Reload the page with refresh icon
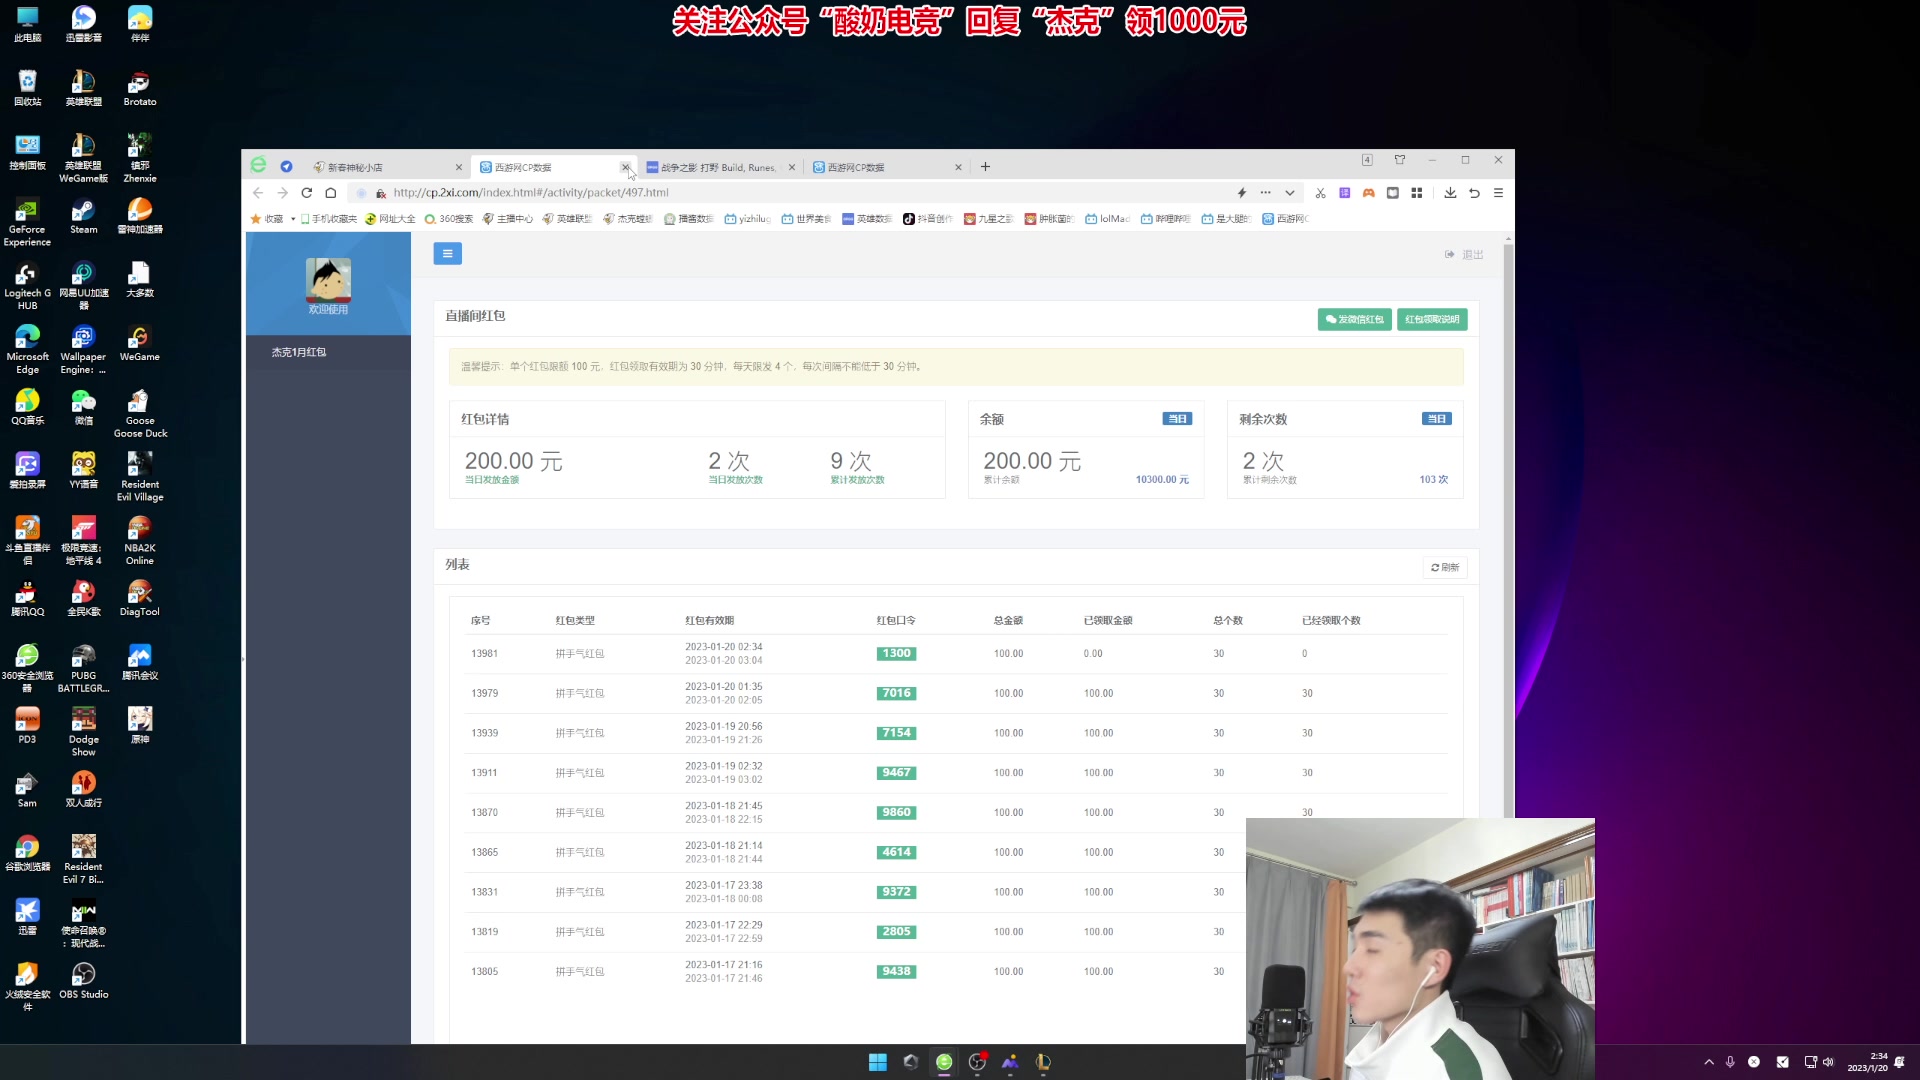Viewport: 1920px width, 1080px height. point(307,193)
